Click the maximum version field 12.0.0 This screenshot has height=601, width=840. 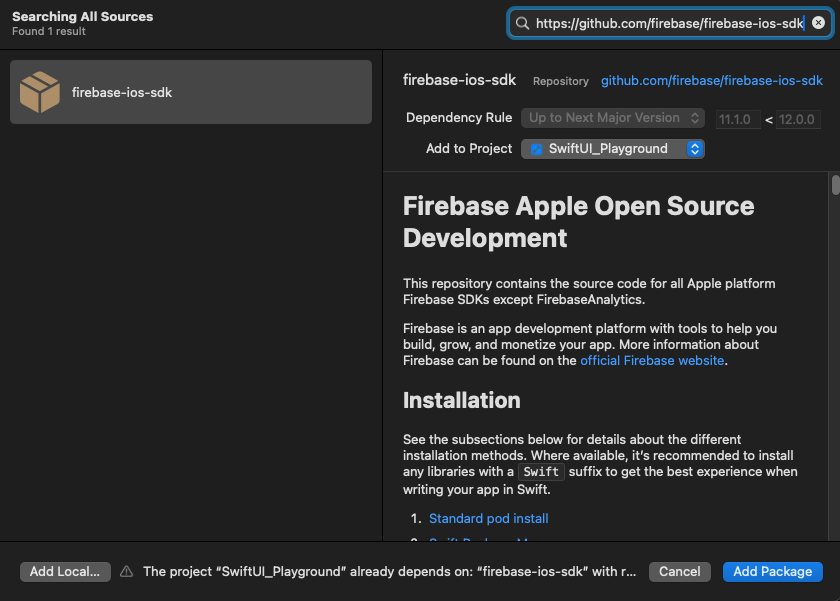click(x=798, y=119)
